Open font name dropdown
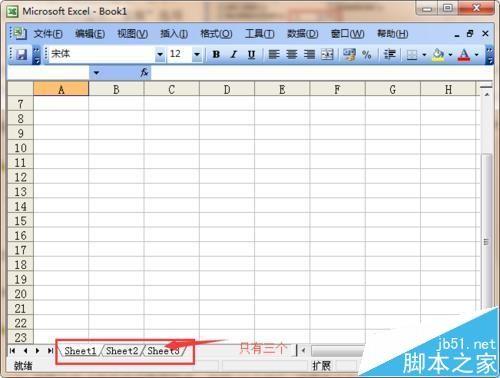500x378 pixels. coord(160,54)
